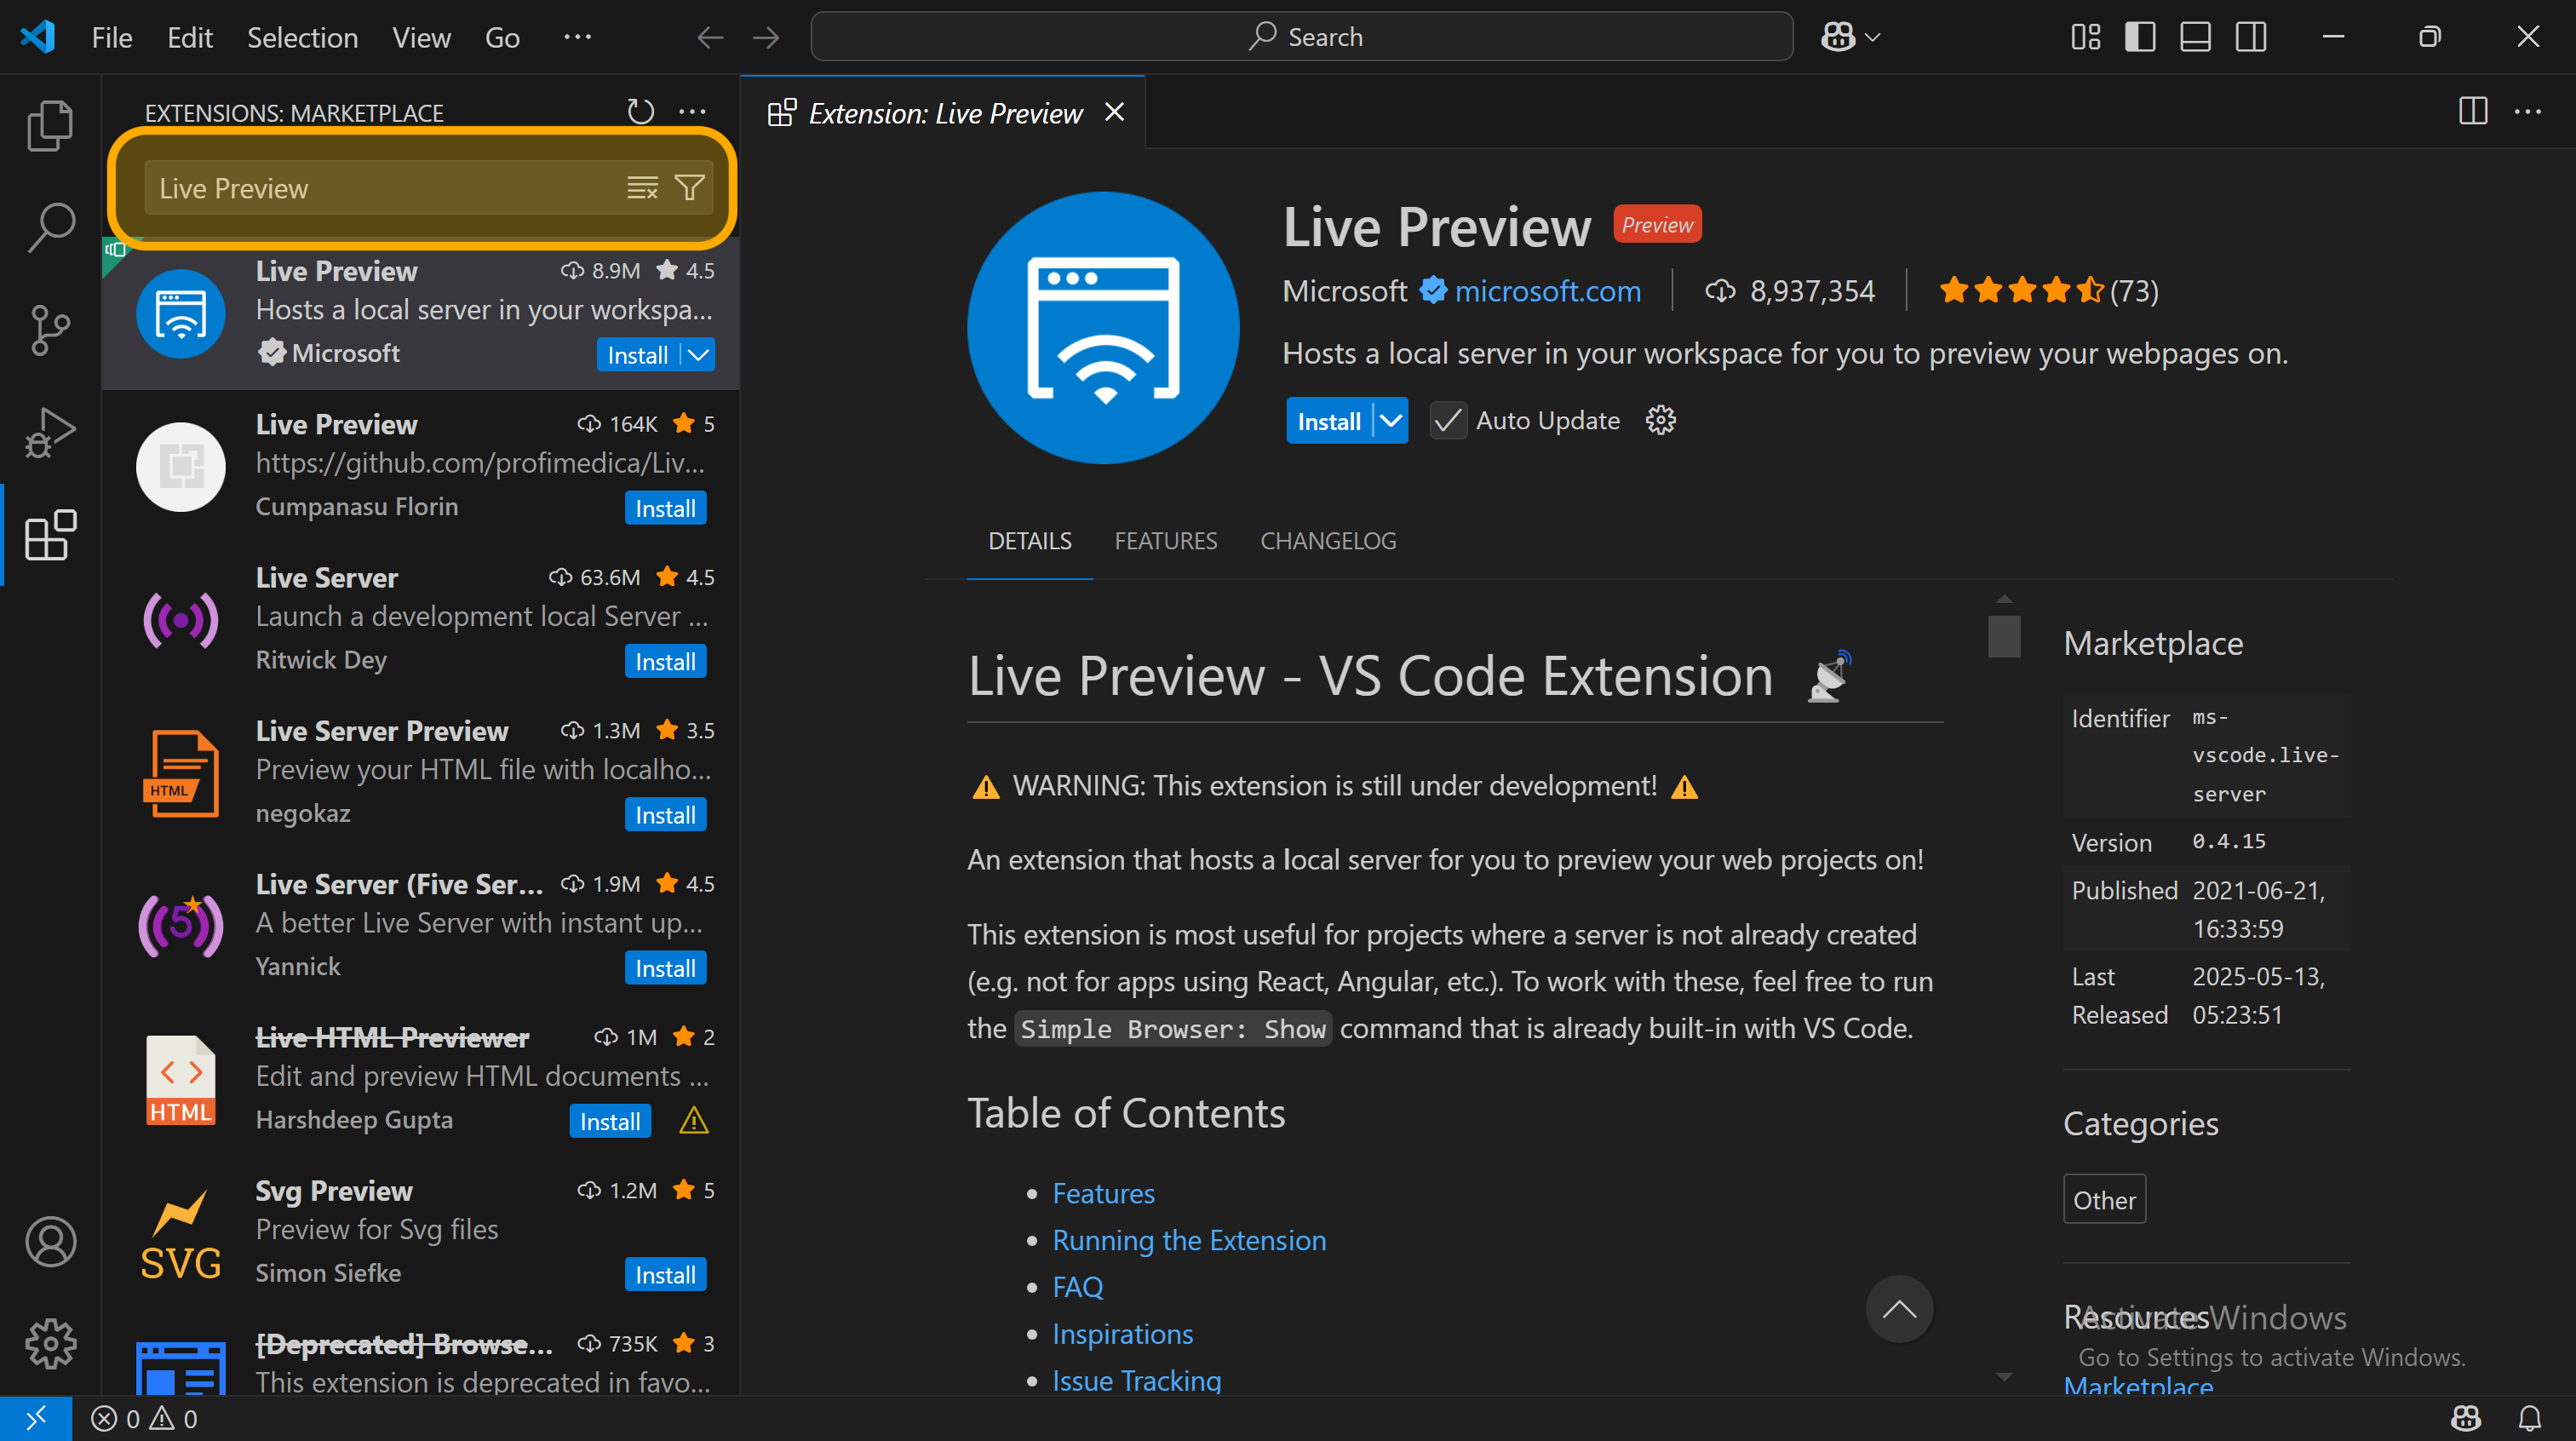Viewport: 2576px width, 1441px height.
Task: Click the title bar Search command center
Action: point(1301,37)
